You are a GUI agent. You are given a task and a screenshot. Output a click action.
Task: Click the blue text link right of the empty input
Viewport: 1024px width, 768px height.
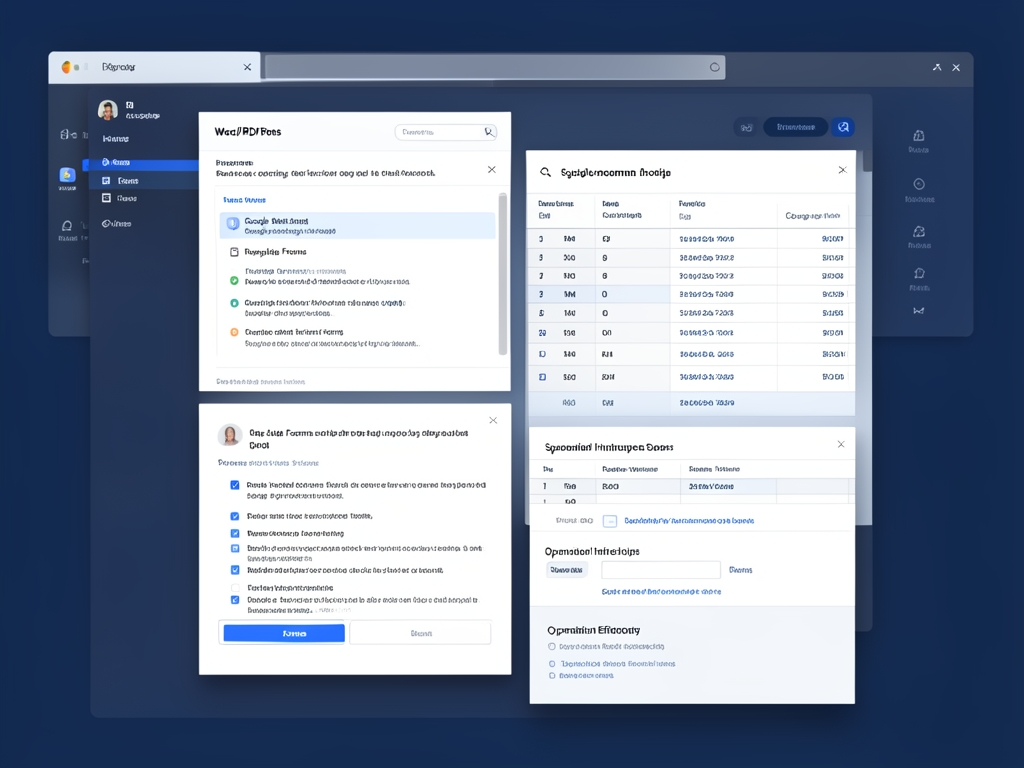click(741, 570)
